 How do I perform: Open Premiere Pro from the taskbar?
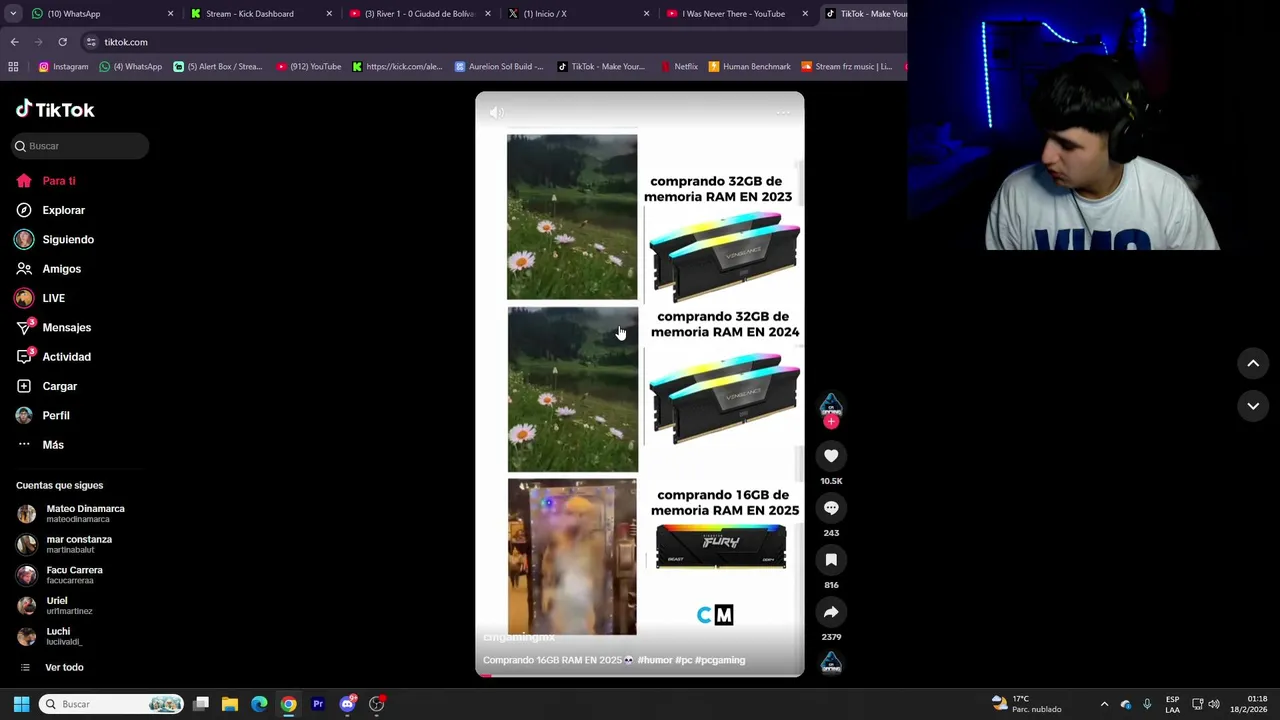(318, 704)
